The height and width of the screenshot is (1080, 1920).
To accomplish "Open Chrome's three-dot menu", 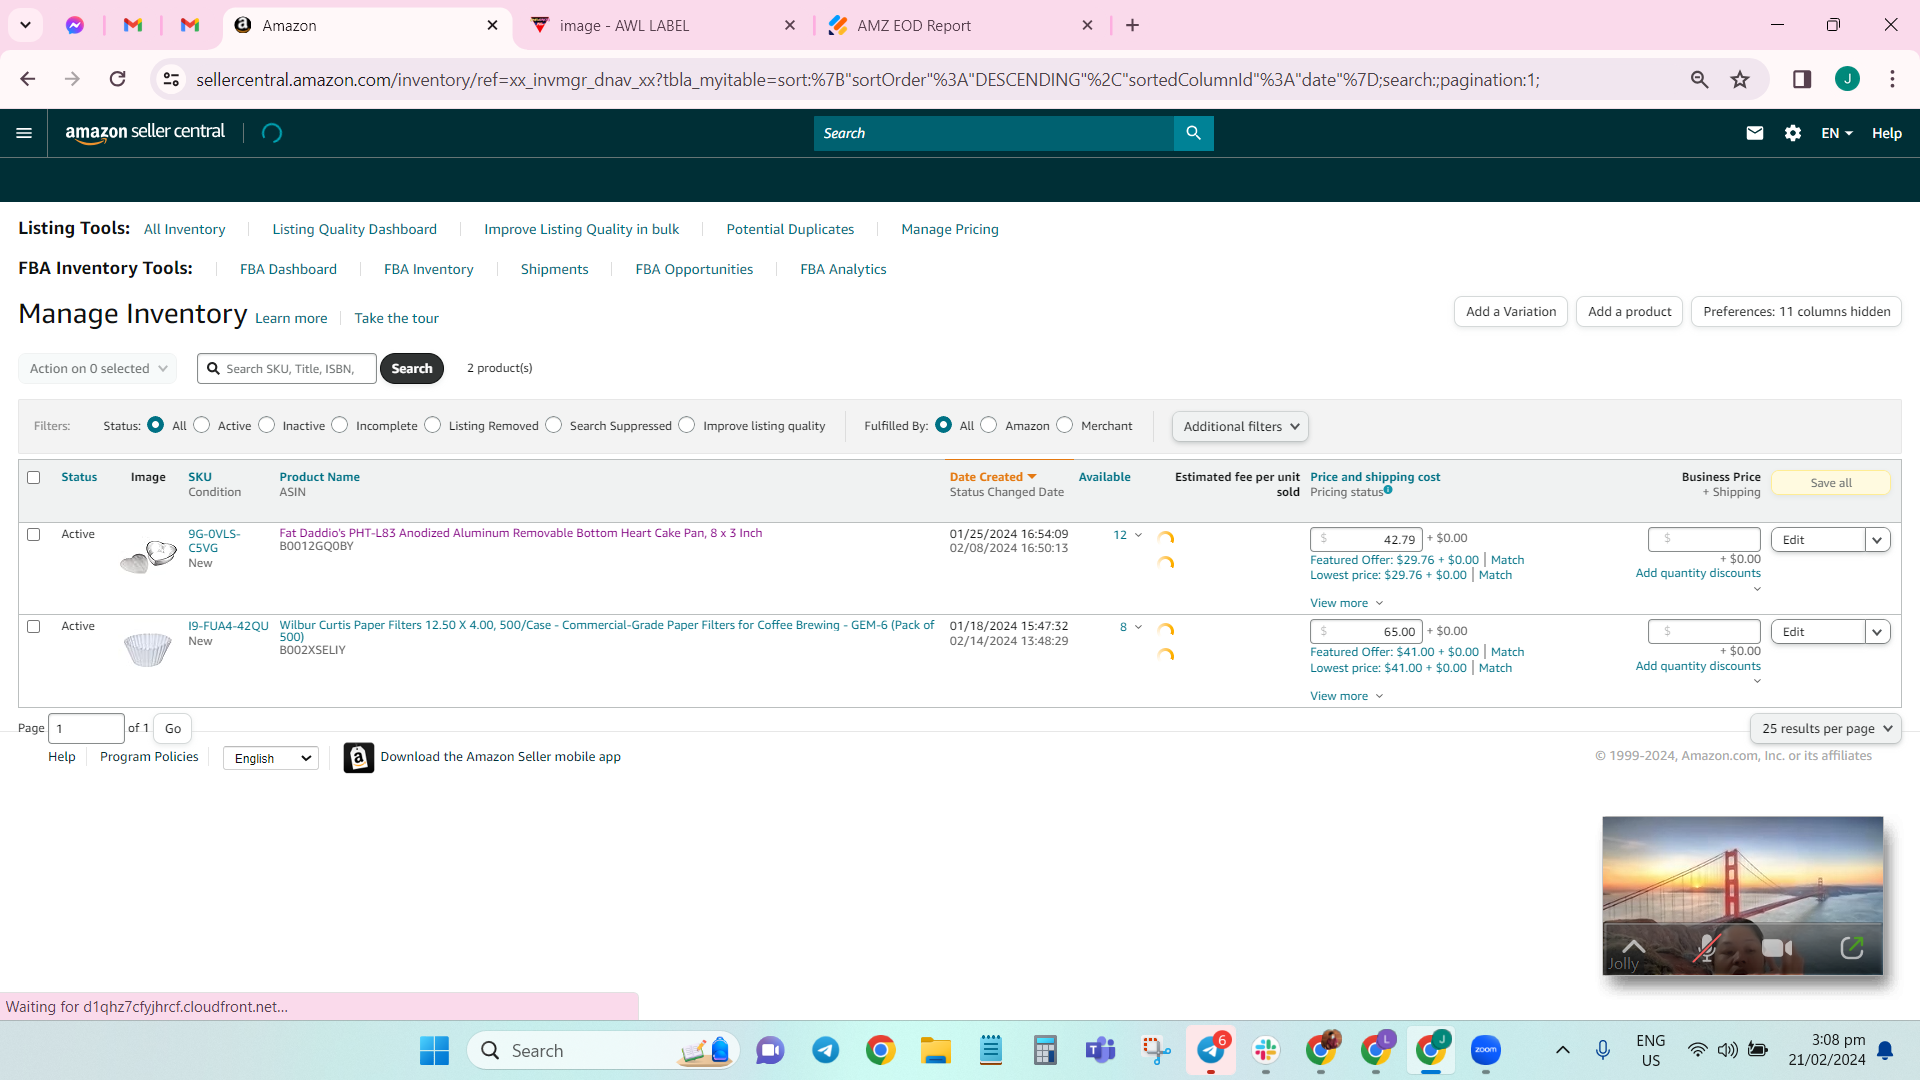I will tap(1892, 79).
